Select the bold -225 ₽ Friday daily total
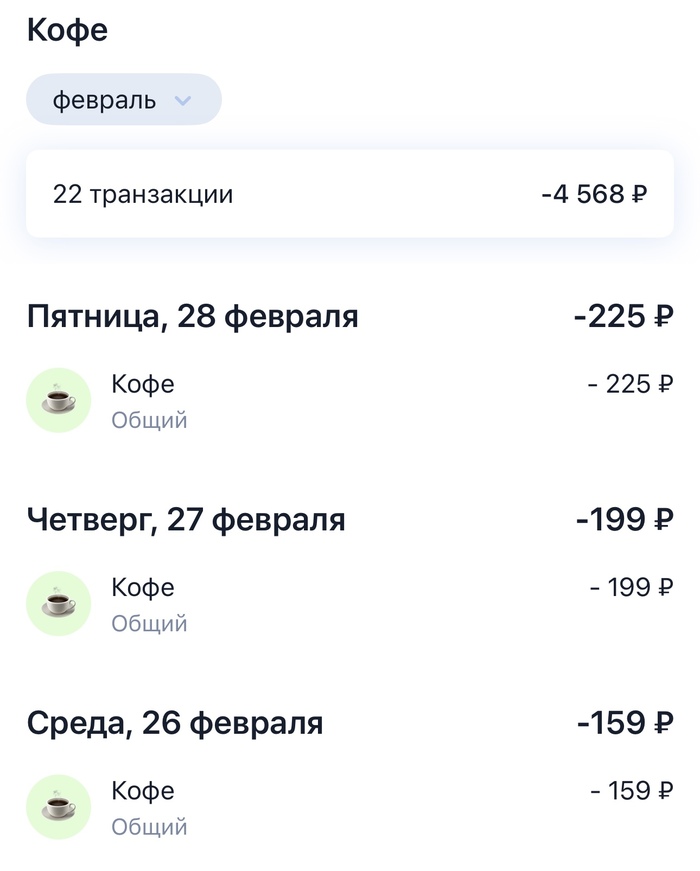Image resolution: width=700 pixels, height=871 pixels. [623, 317]
